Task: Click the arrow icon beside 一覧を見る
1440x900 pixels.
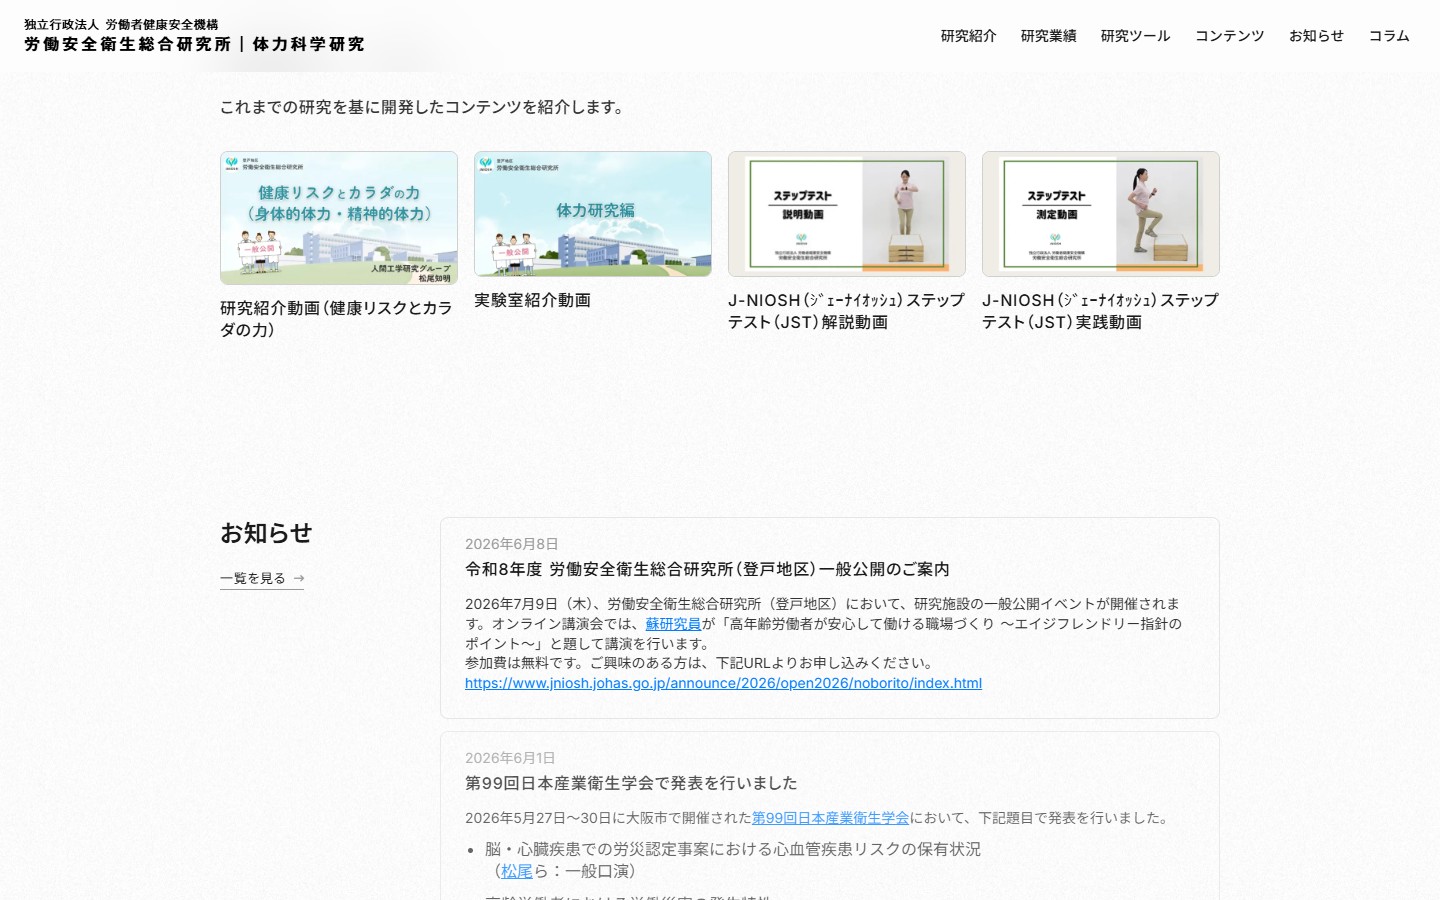Action: 298,578
